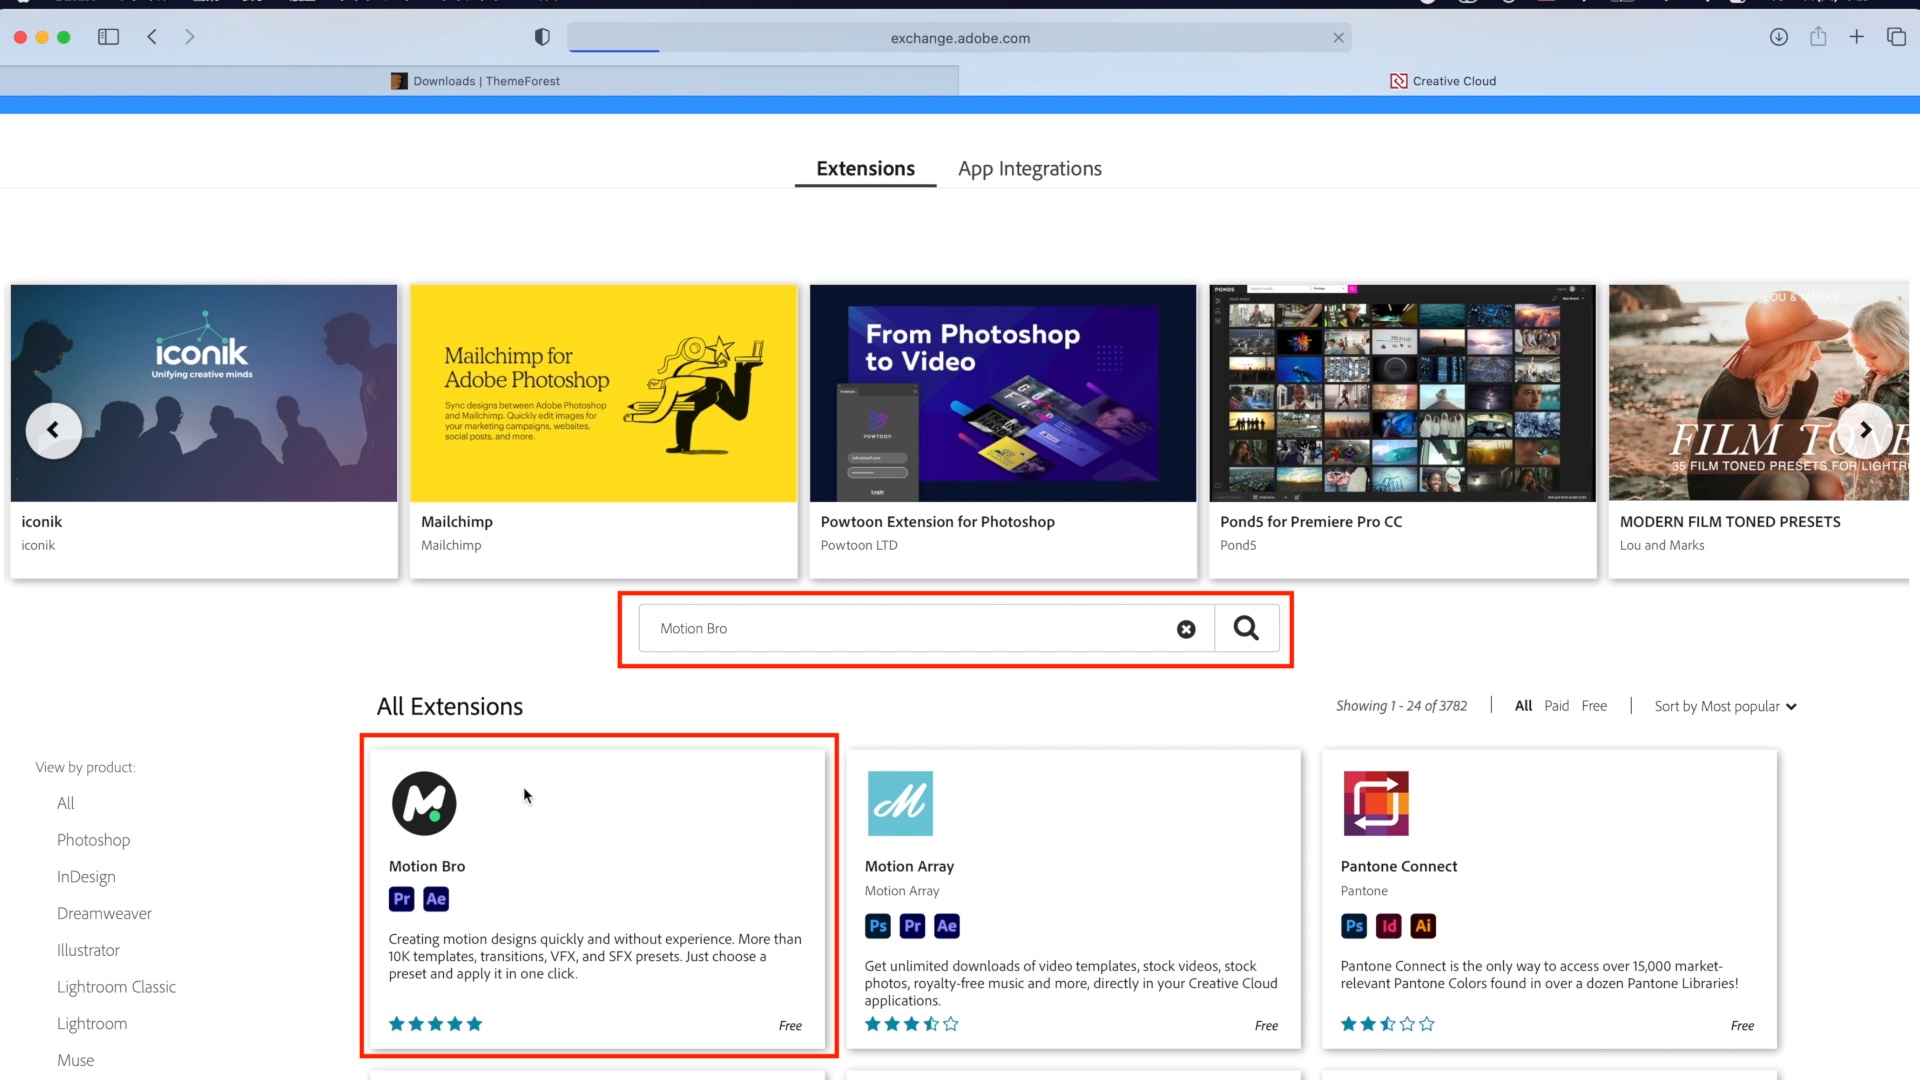Clear the Motion Bro search text
The height and width of the screenshot is (1080, 1920).
click(x=1186, y=629)
